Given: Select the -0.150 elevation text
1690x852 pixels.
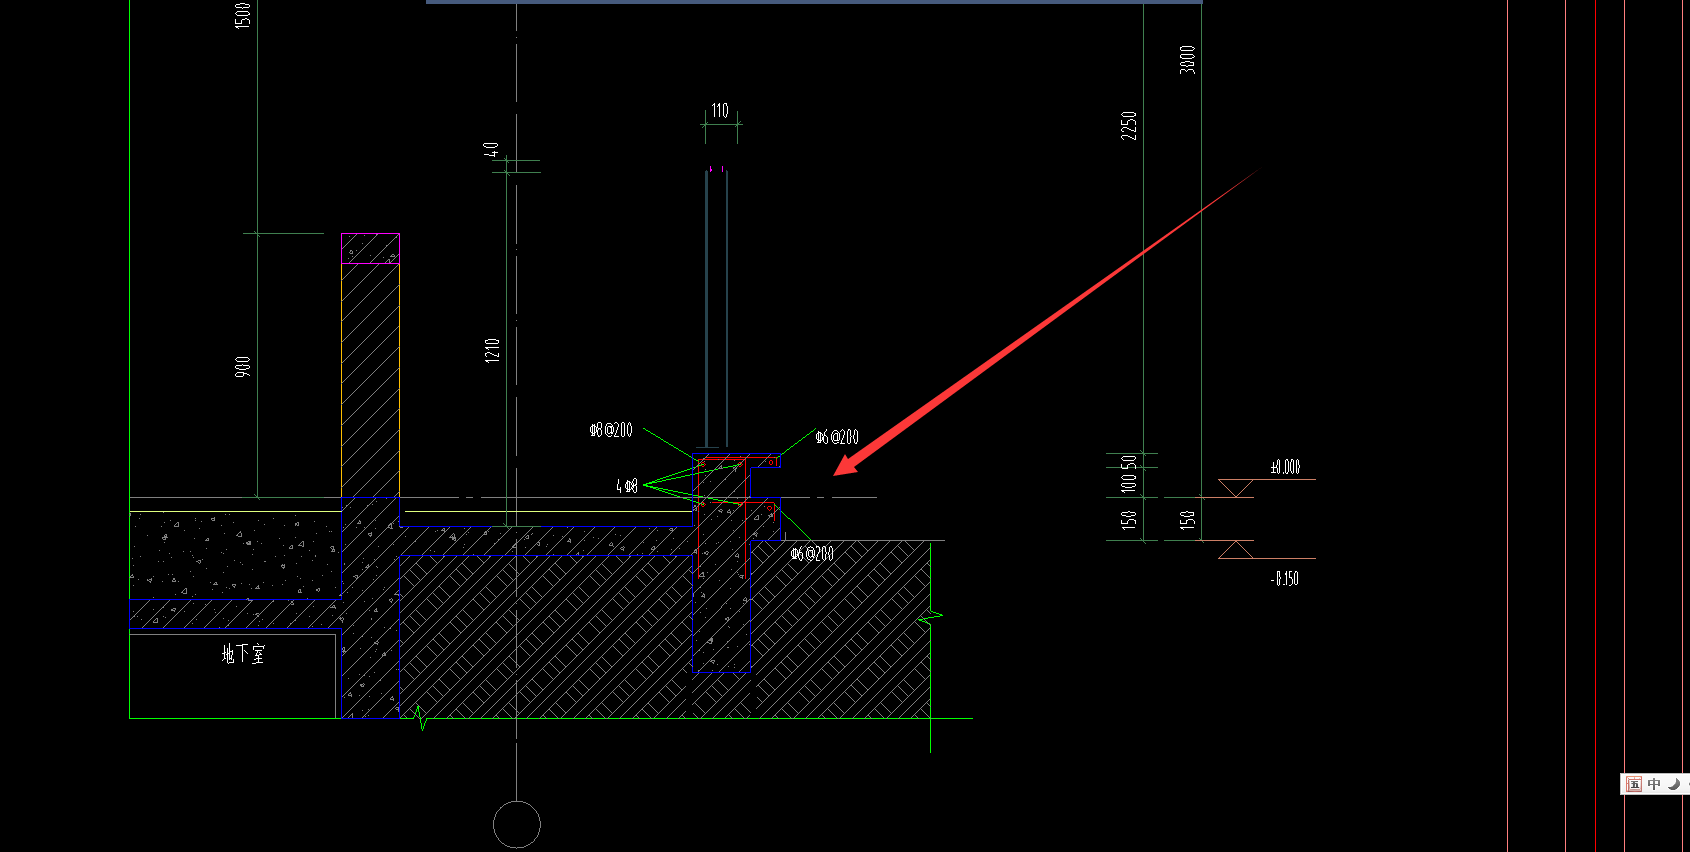Looking at the screenshot, I should point(1285,579).
